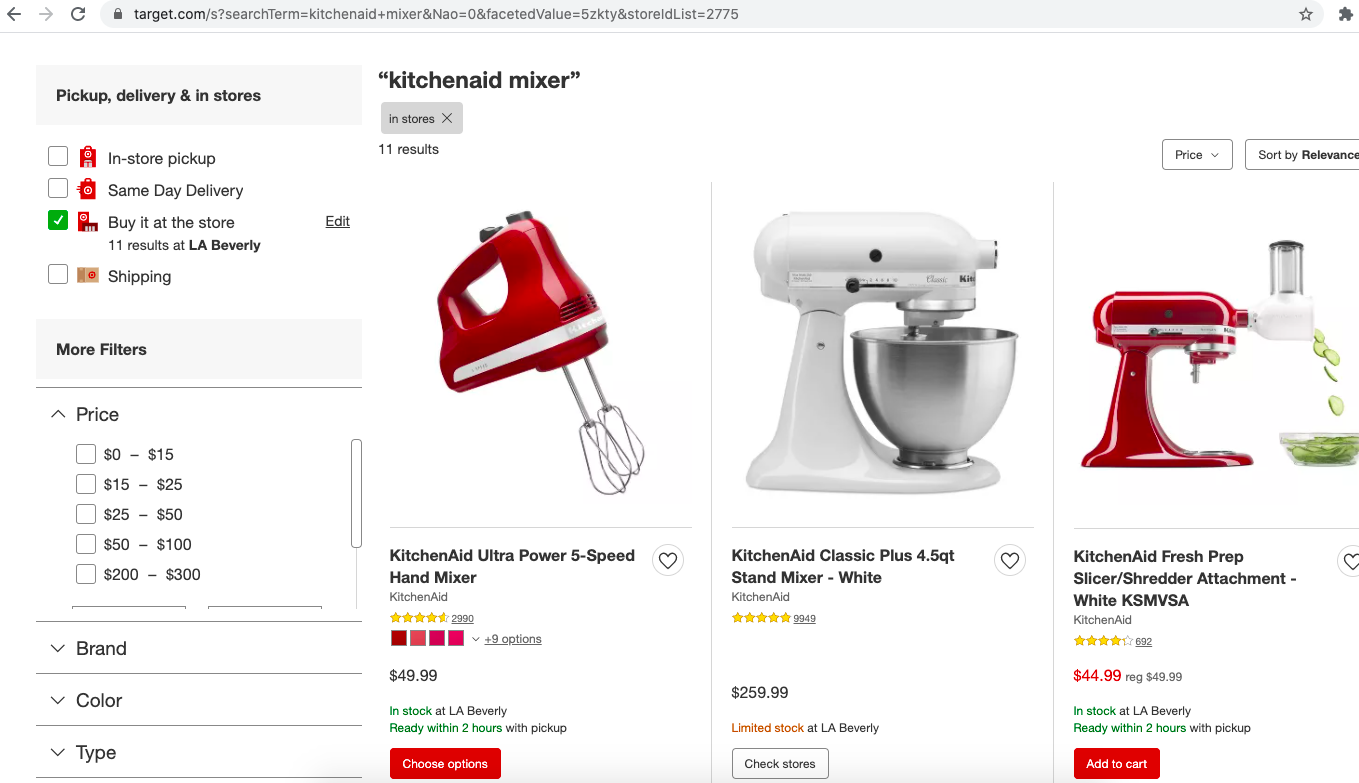Go back using the browser back arrow
The width and height of the screenshot is (1359, 783).
pos(14,15)
